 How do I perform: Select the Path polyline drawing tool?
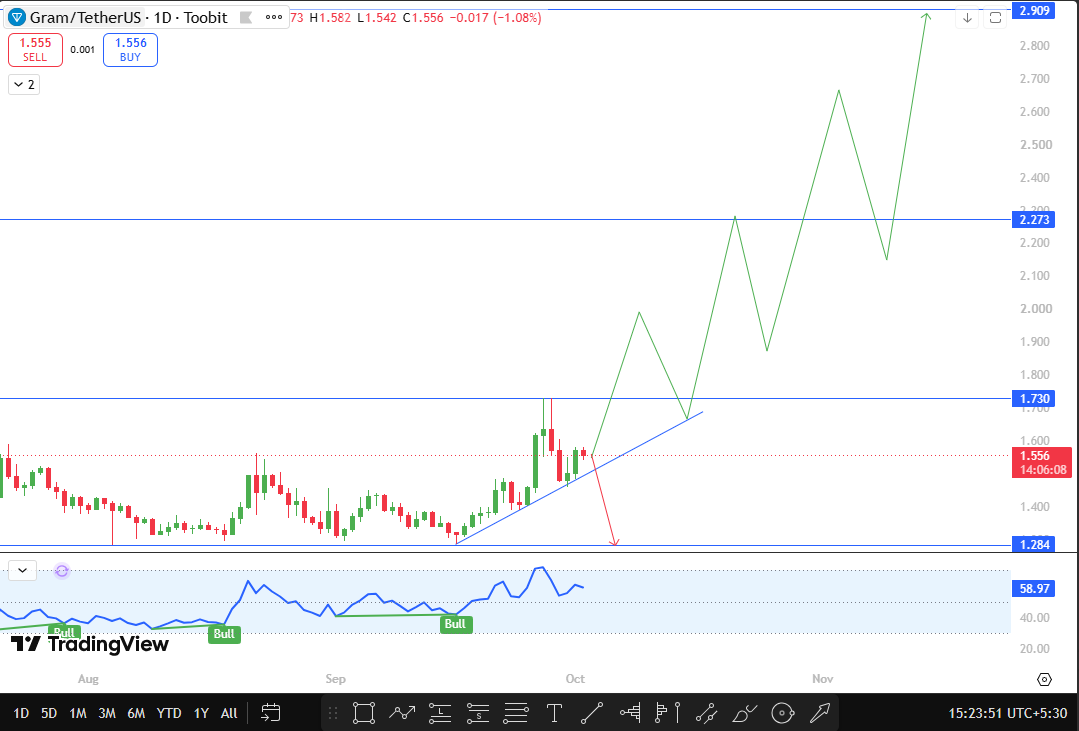coord(402,713)
